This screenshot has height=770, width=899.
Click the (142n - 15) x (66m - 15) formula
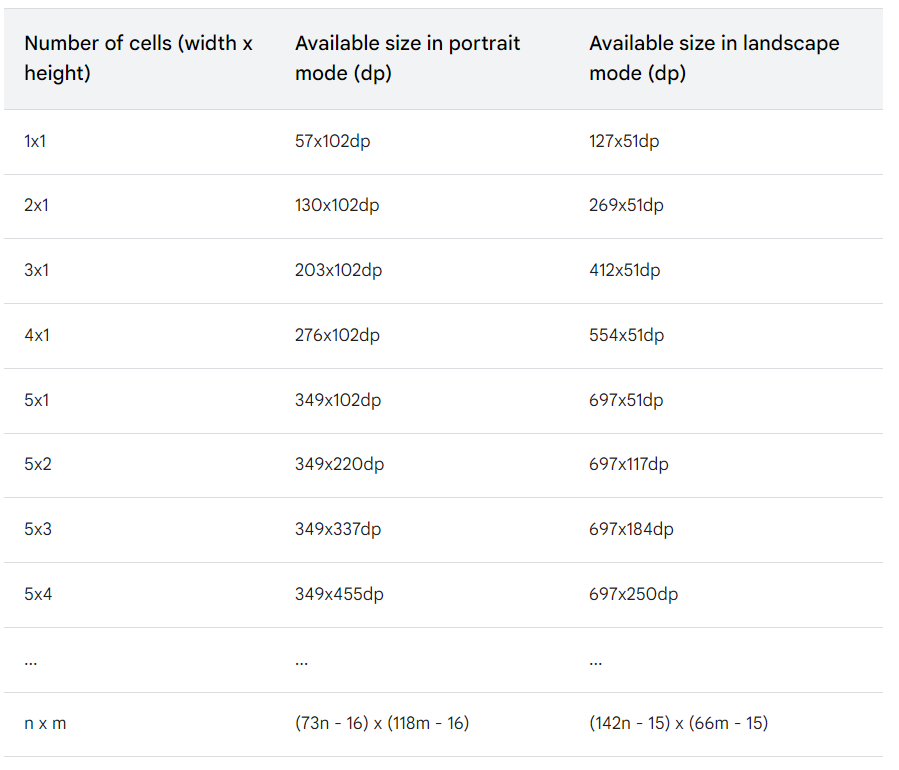click(678, 723)
